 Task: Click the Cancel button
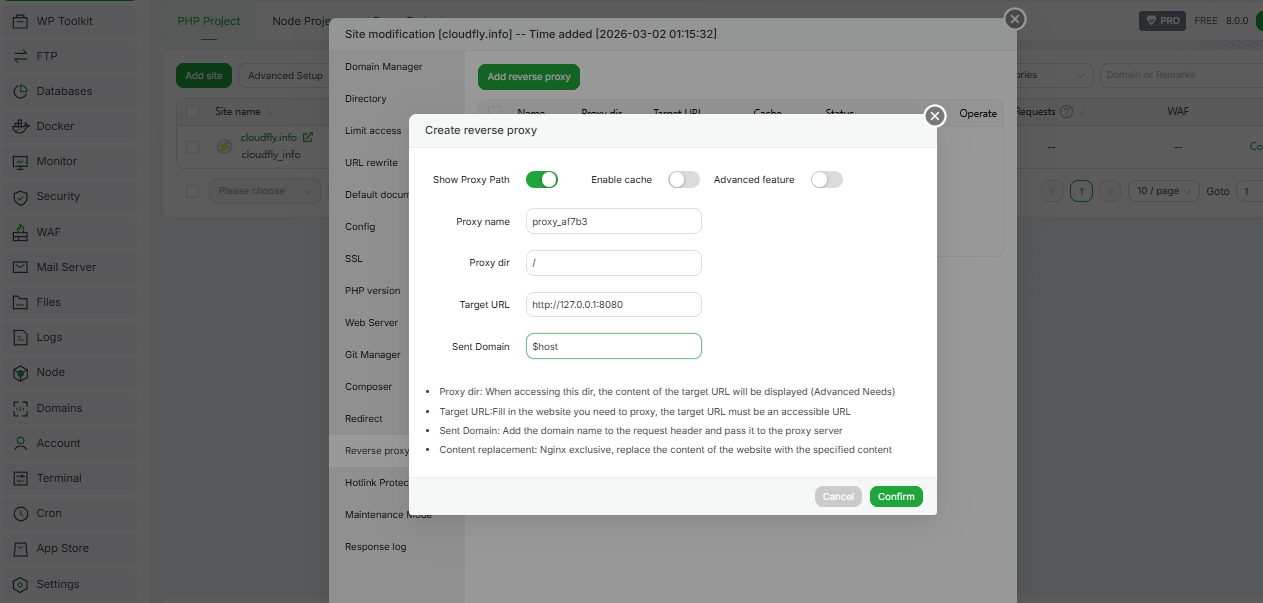[x=838, y=497]
